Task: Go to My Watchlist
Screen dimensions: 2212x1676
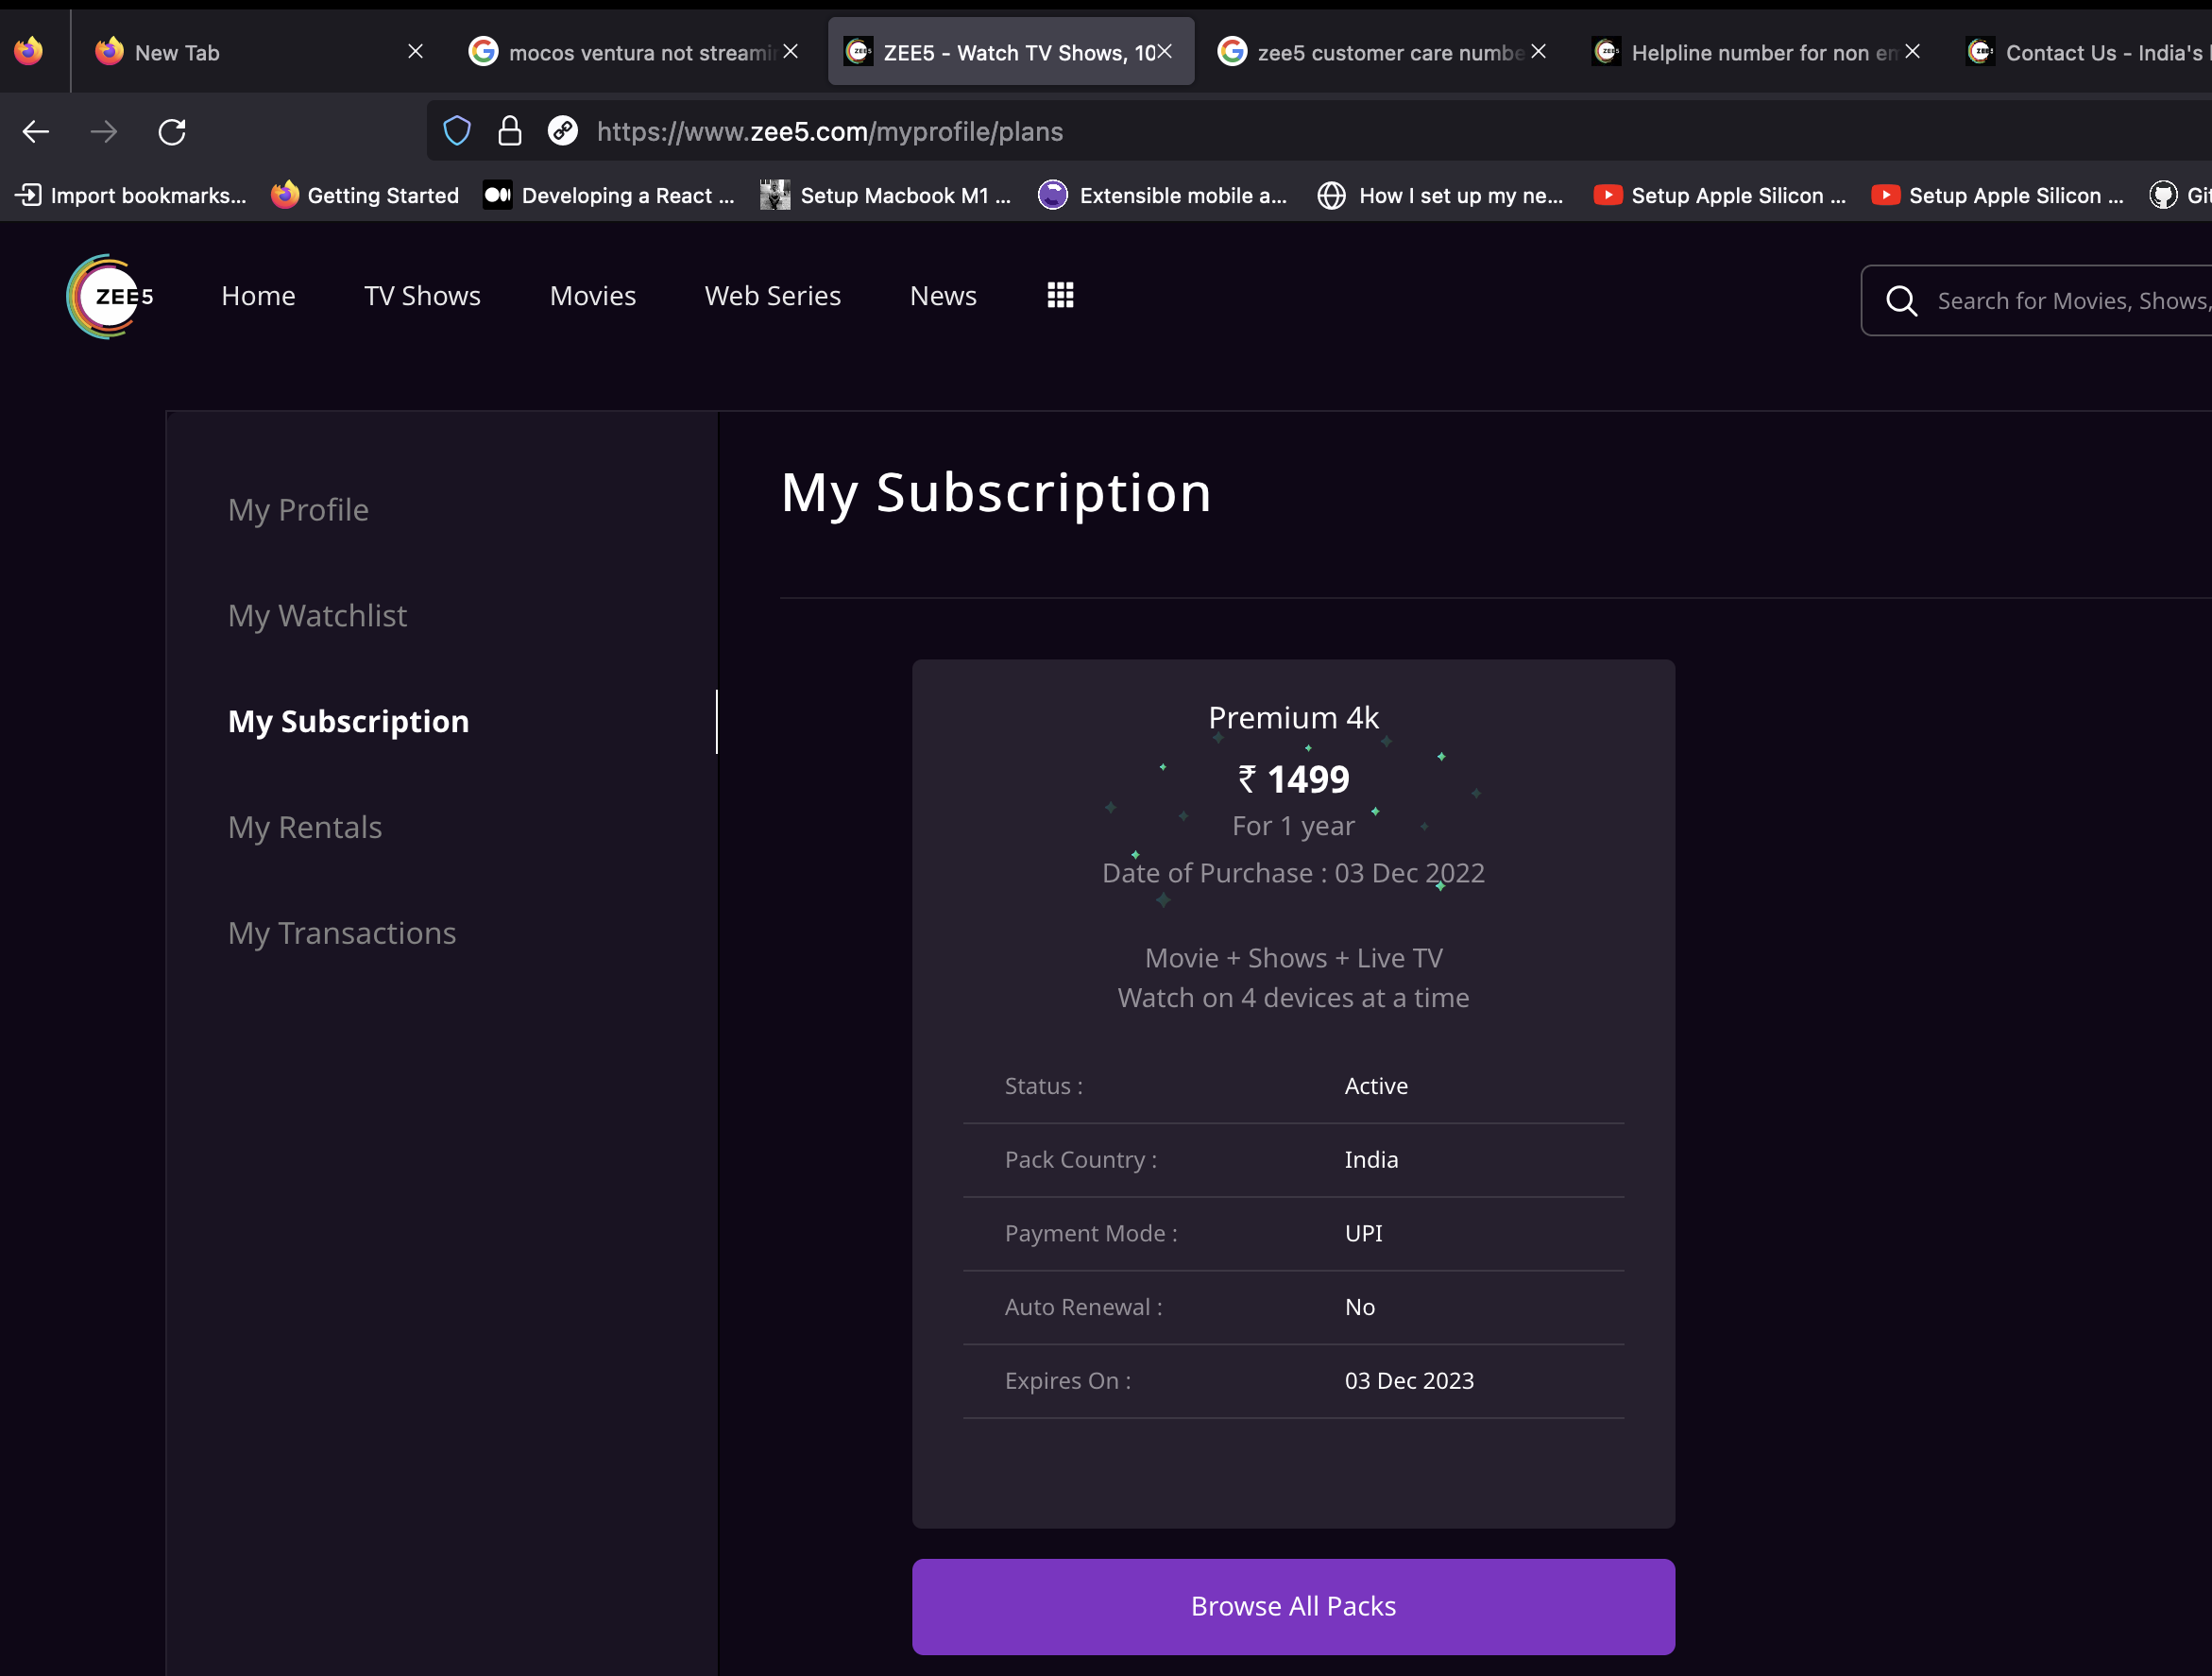Action: 317,616
